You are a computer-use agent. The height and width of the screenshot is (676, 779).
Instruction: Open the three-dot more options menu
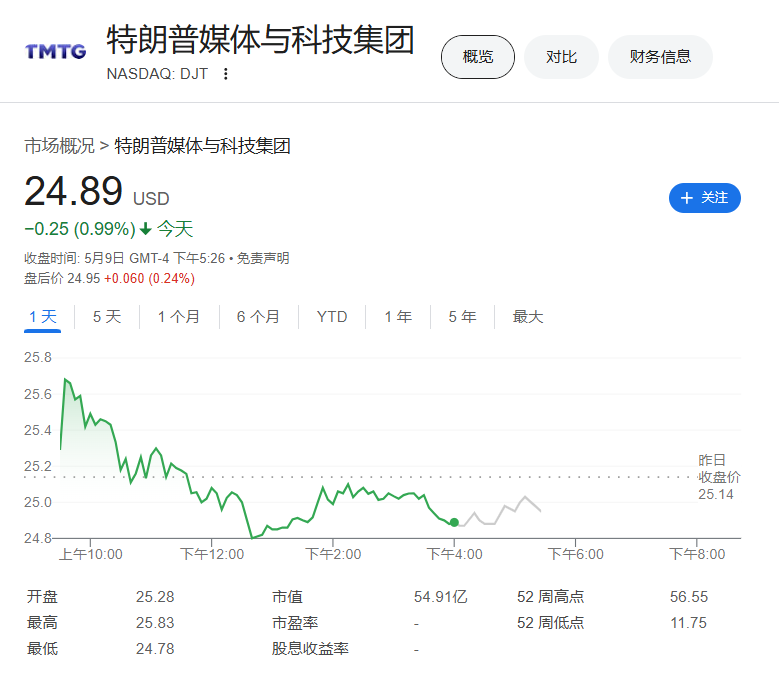click(x=226, y=74)
